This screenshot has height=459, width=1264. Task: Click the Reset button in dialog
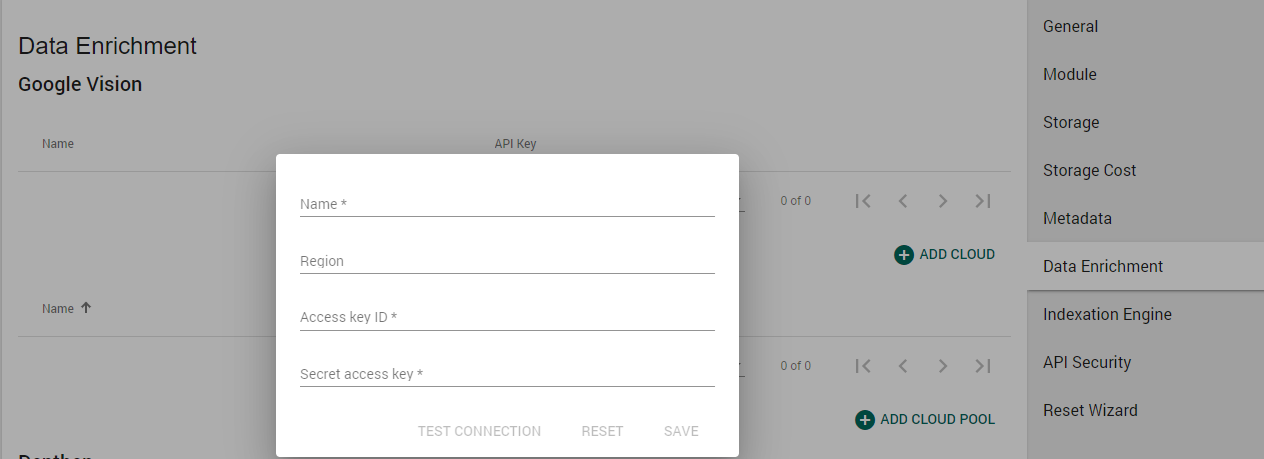(602, 431)
